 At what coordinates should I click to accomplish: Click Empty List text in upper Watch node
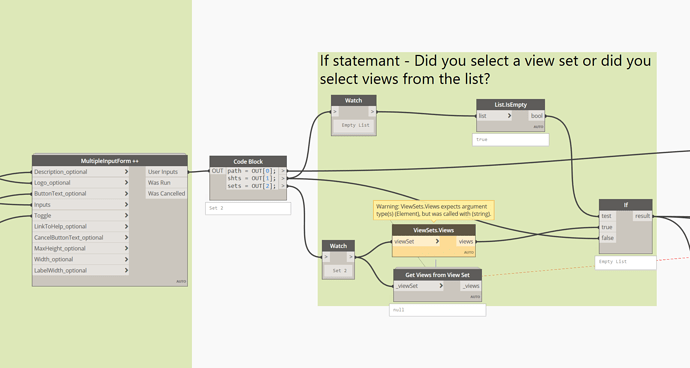click(x=355, y=125)
